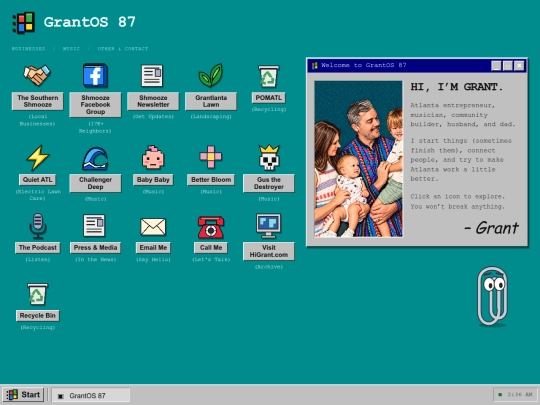This screenshot has height=405, width=540.
Task: Open the Grantlanta Lawn leaf icon
Action: click(x=210, y=75)
